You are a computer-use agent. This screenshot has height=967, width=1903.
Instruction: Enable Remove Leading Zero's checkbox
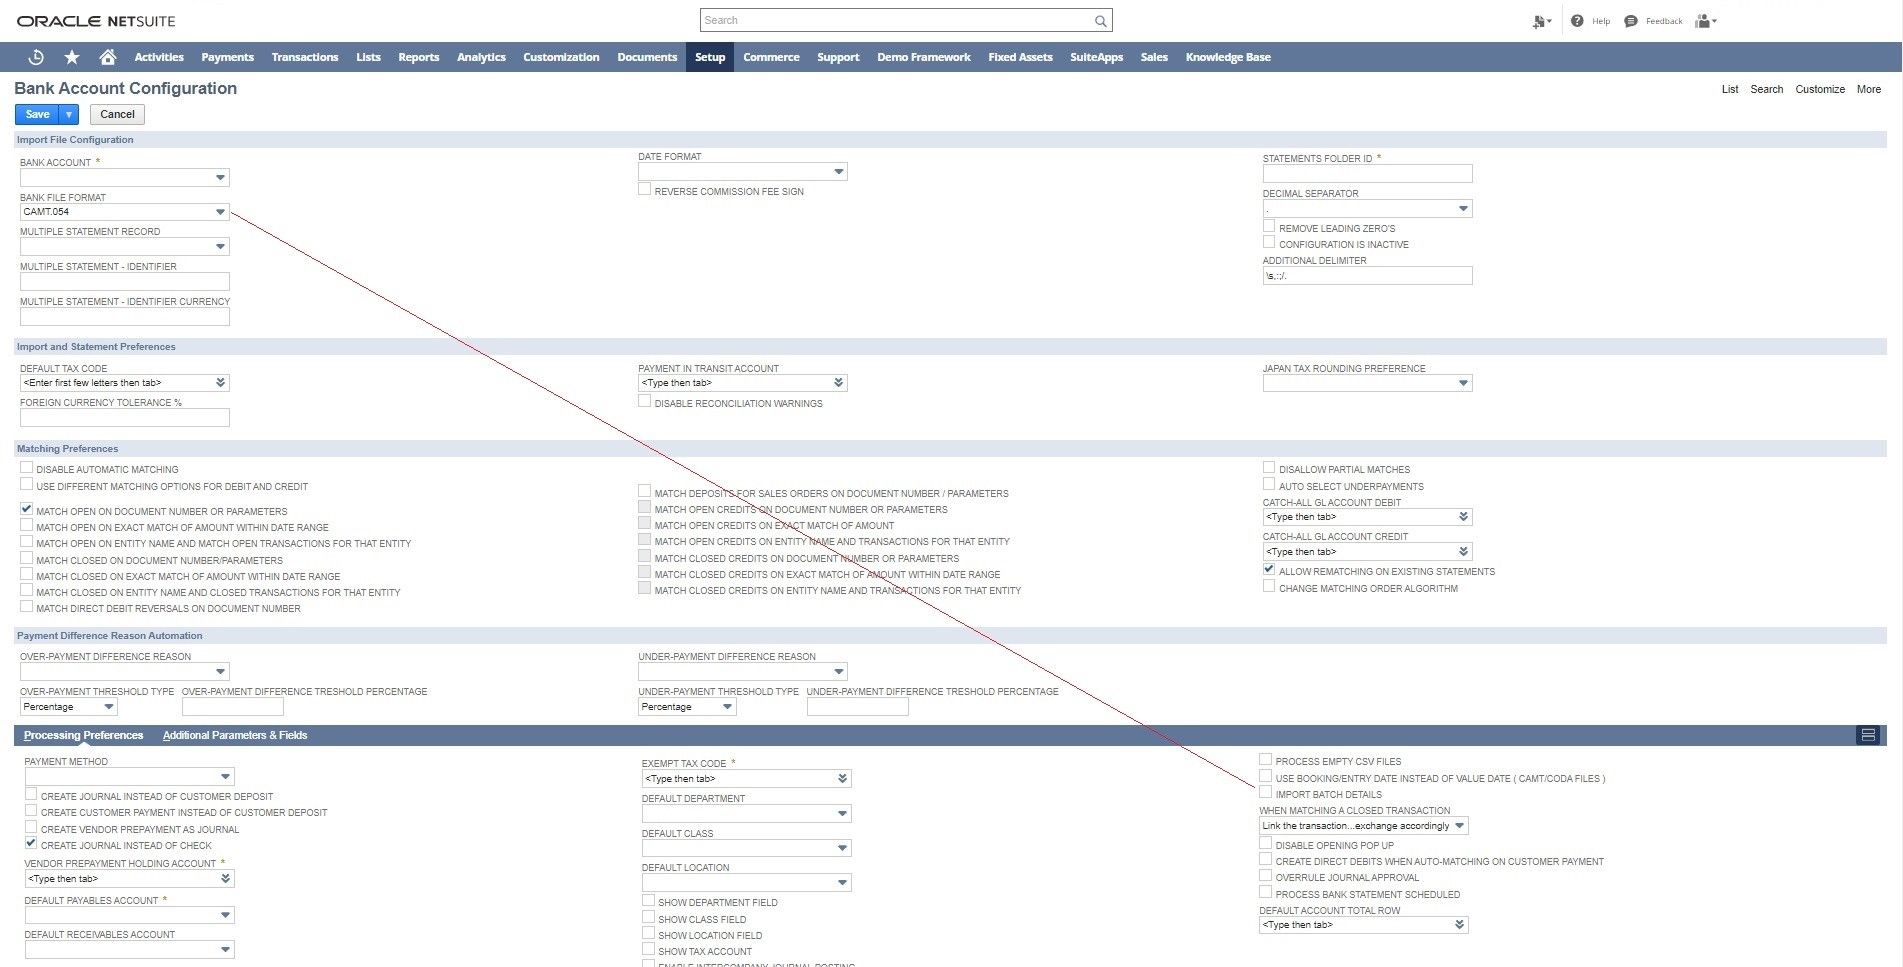pyautogui.click(x=1269, y=226)
